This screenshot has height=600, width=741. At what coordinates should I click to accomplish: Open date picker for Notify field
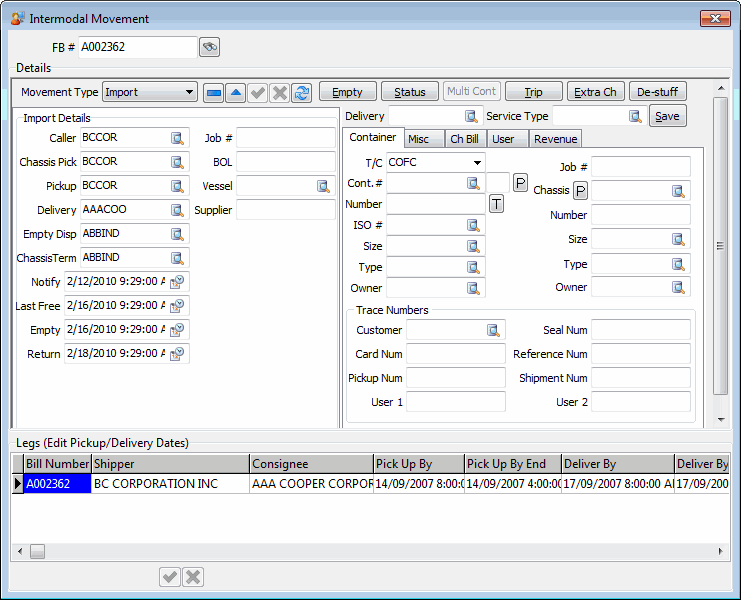pyautogui.click(x=177, y=282)
